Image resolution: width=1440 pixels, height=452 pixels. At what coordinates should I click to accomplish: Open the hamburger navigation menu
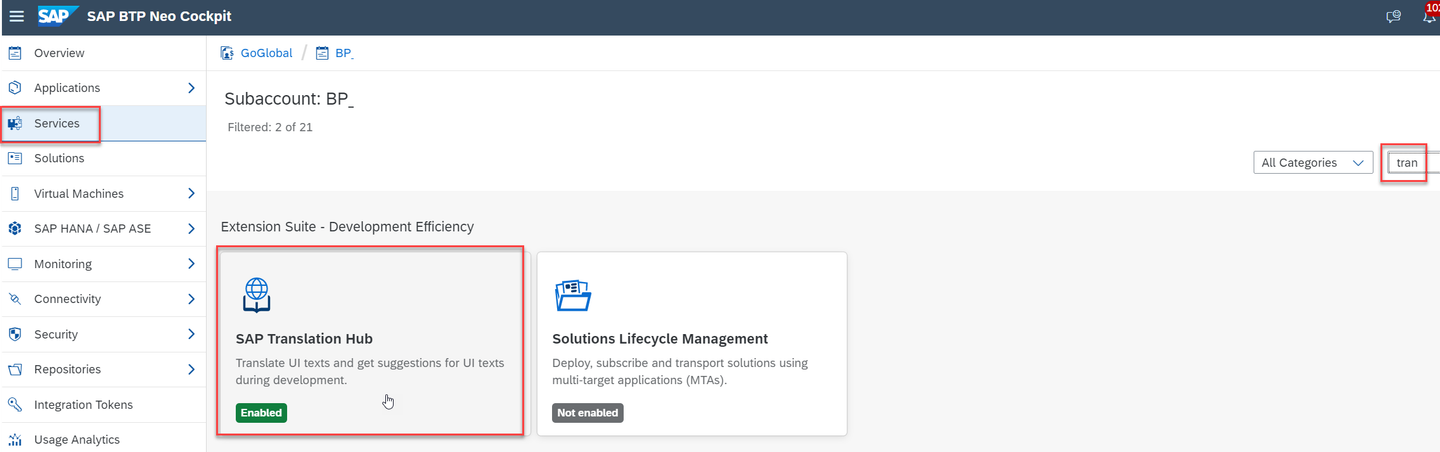[16, 17]
